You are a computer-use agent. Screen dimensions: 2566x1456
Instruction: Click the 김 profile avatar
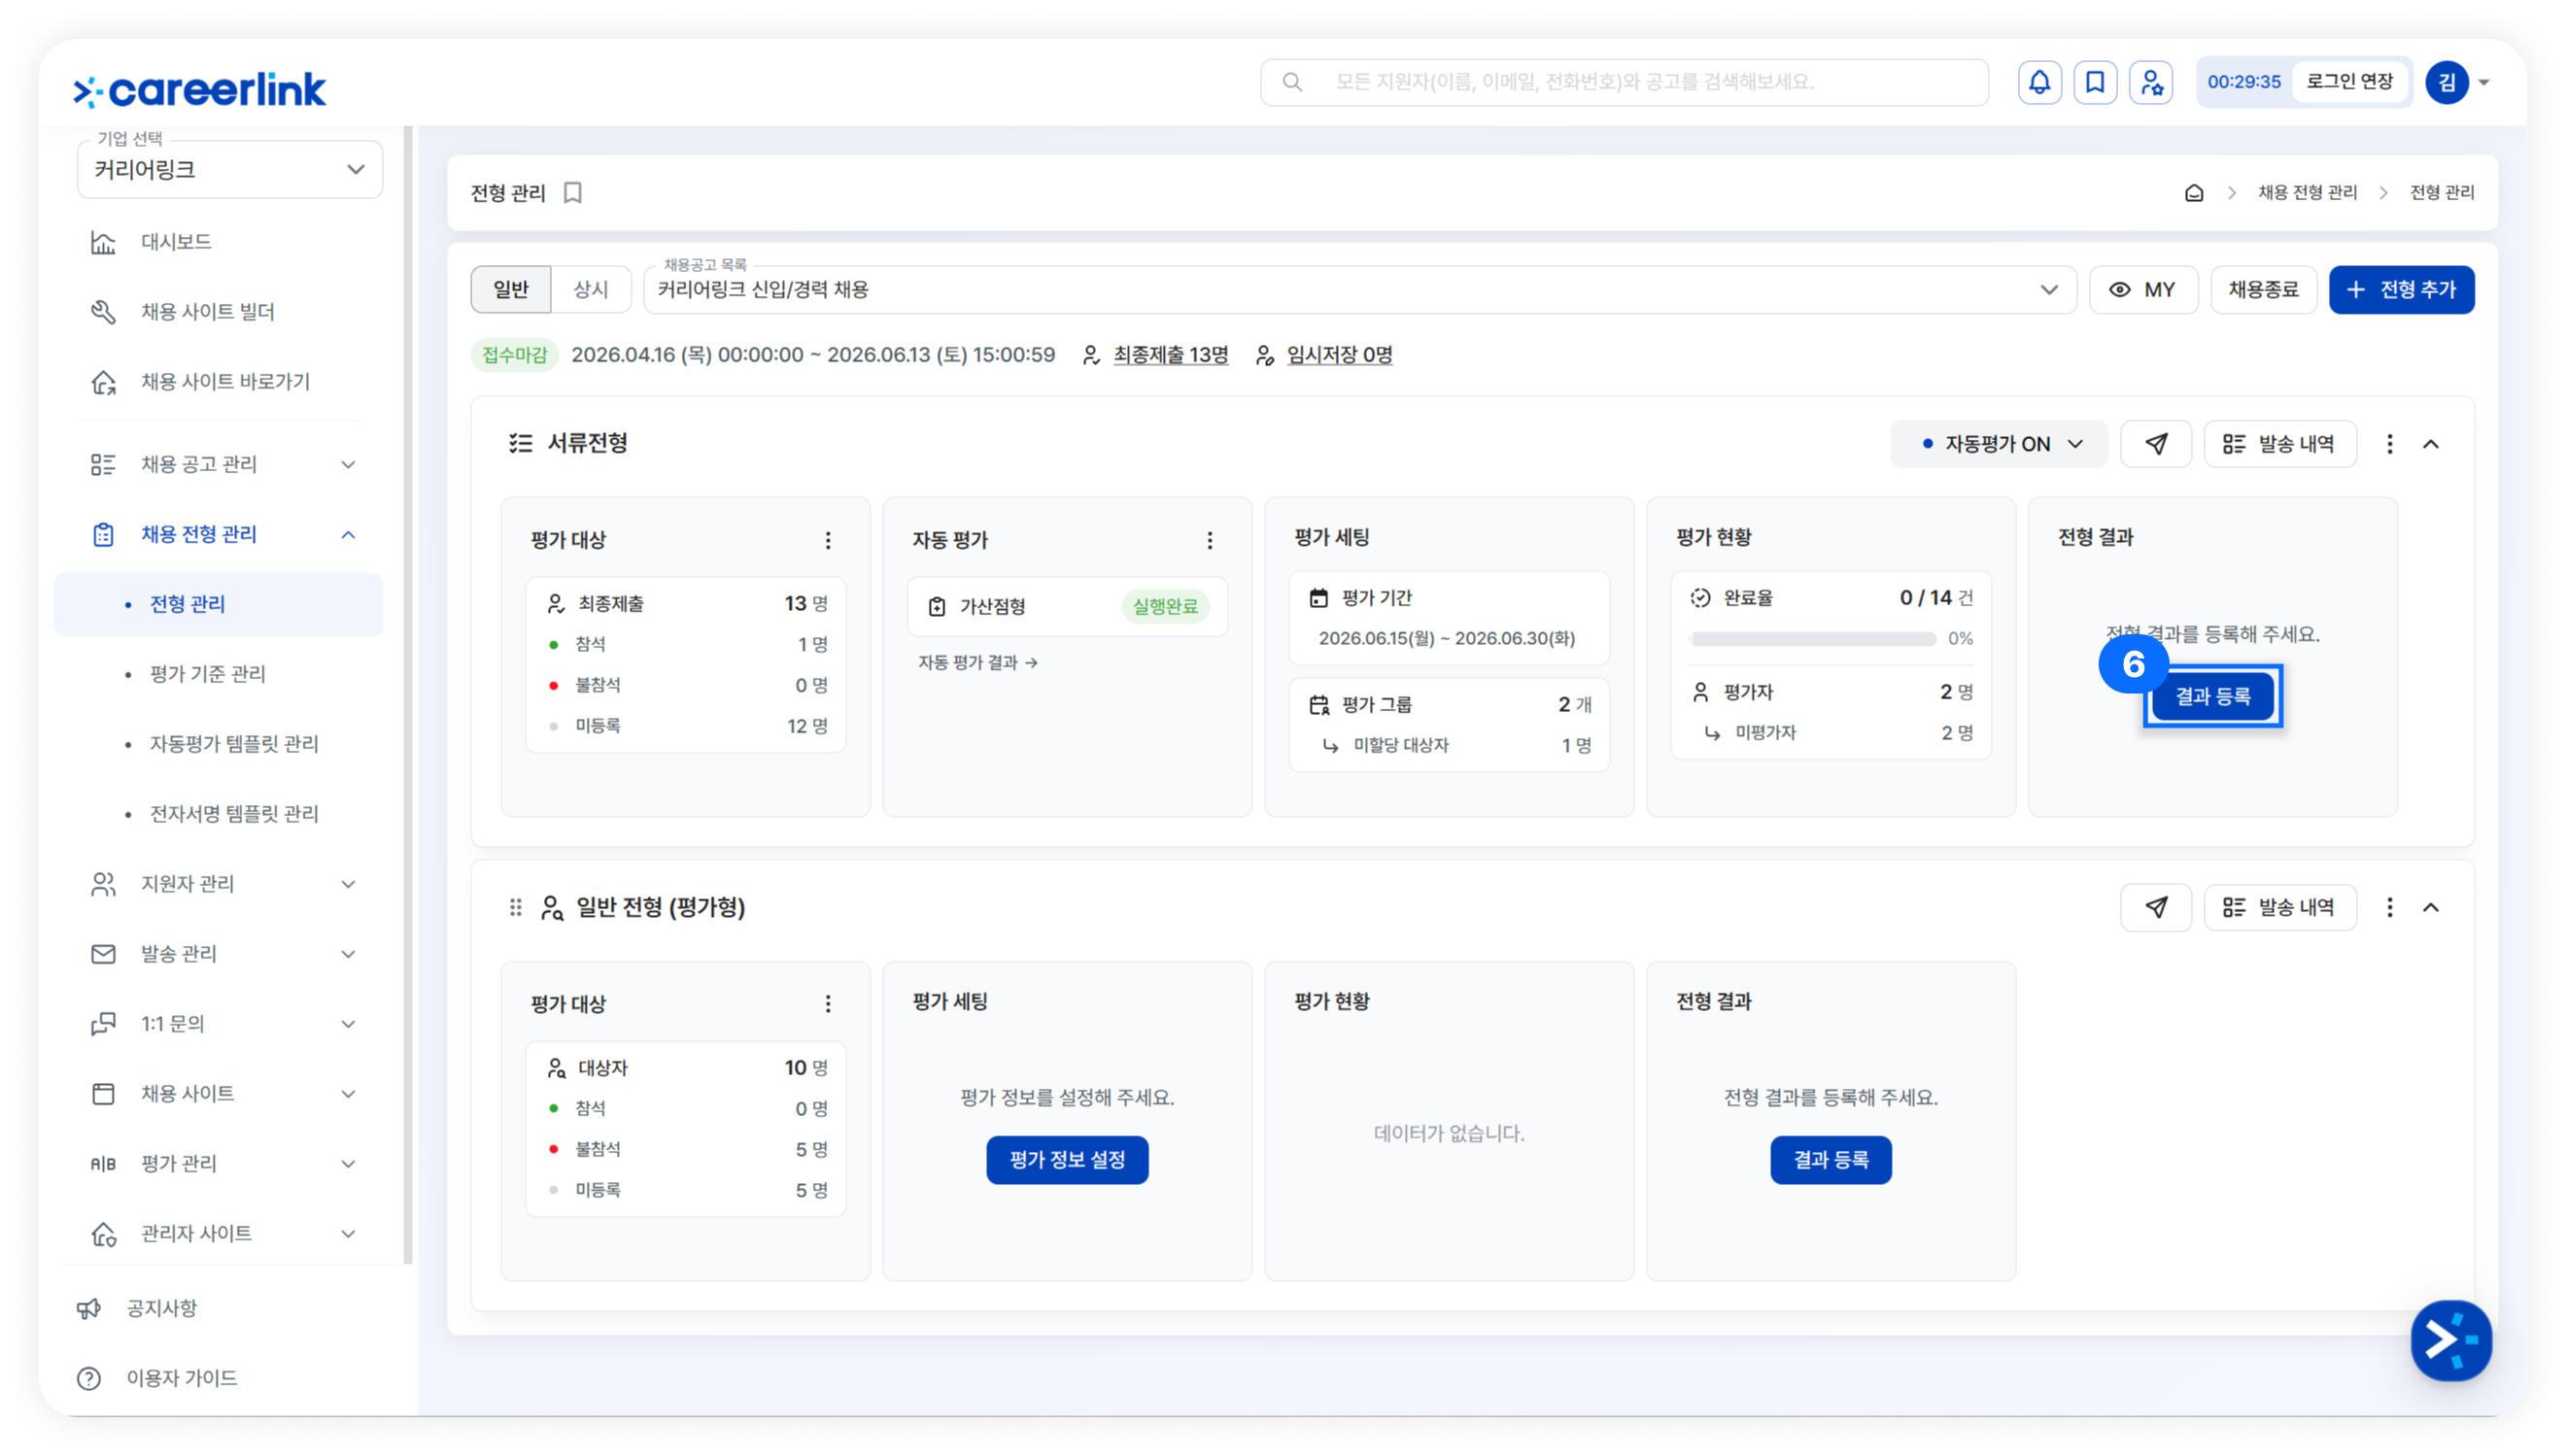click(x=2447, y=82)
